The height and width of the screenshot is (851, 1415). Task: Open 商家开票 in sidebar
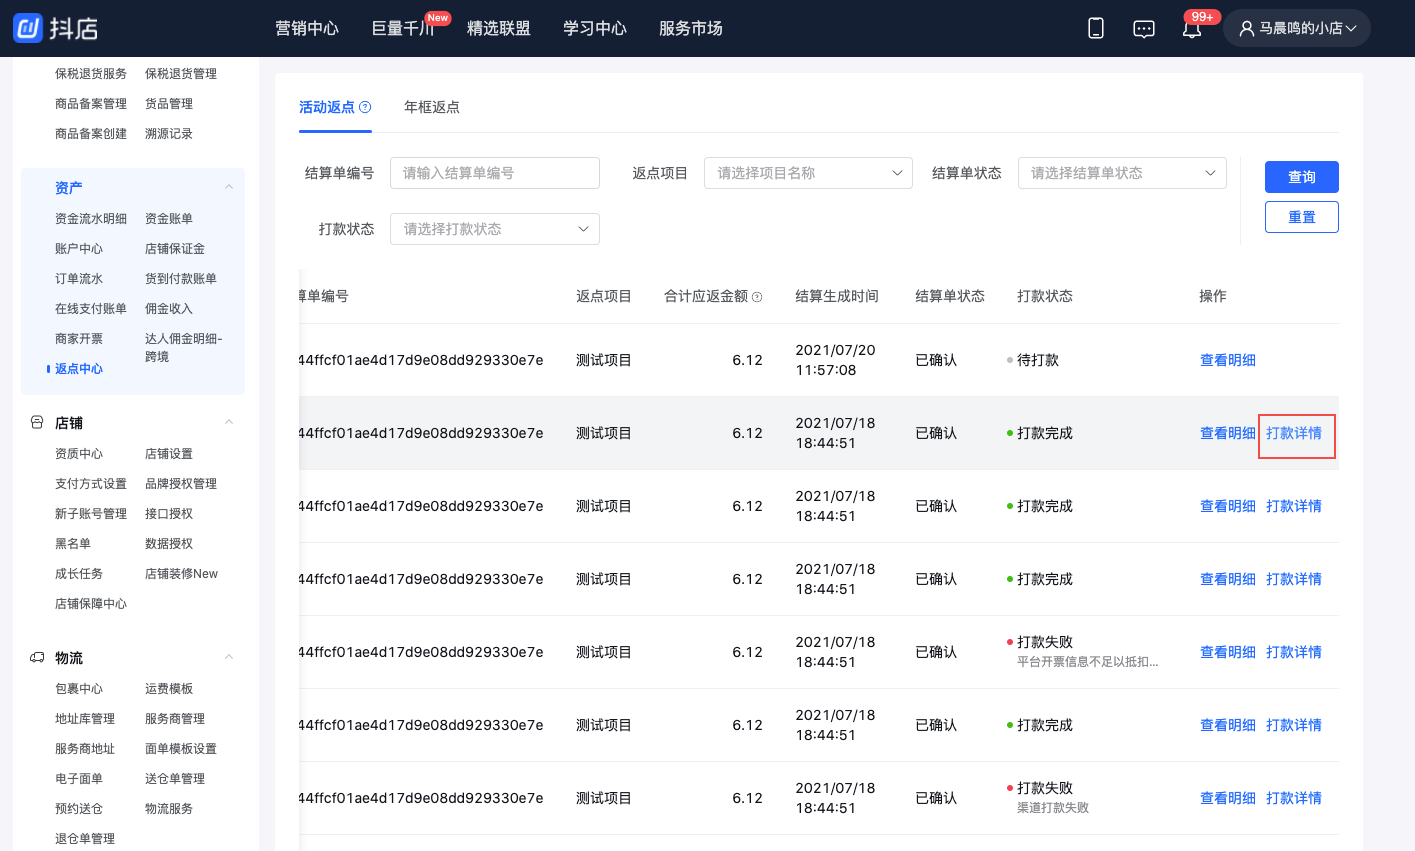coord(79,339)
